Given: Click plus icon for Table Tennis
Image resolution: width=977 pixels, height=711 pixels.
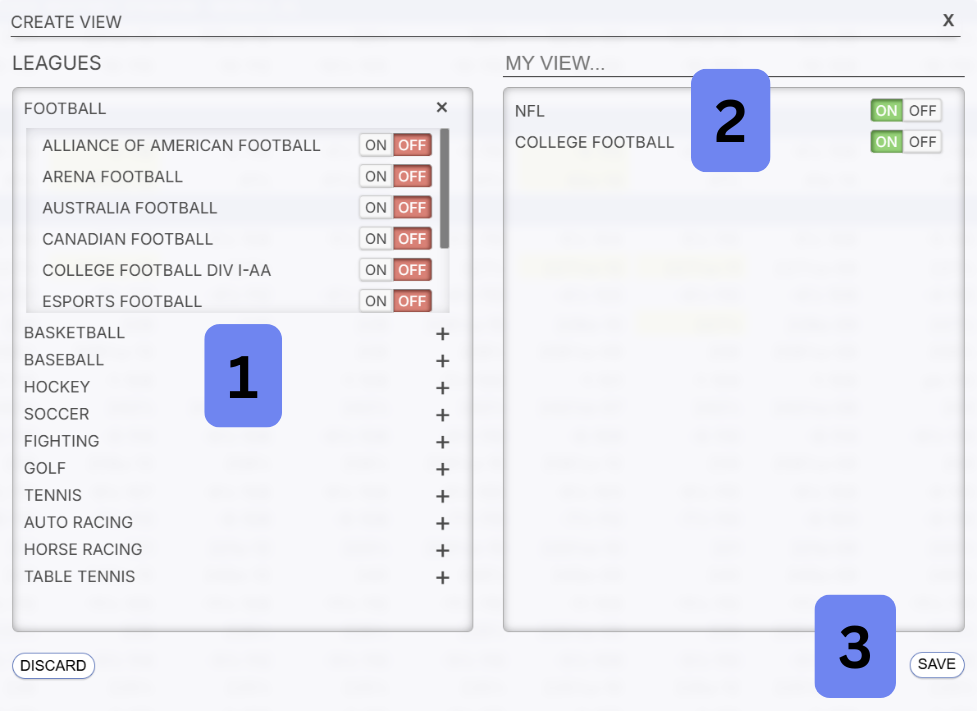Looking at the screenshot, I should tap(442, 577).
